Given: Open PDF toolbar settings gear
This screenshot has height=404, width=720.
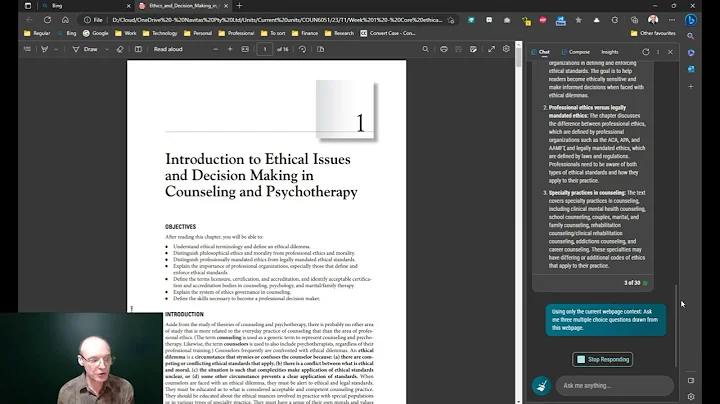Looking at the screenshot, I should pyautogui.click(x=506, y=49).
